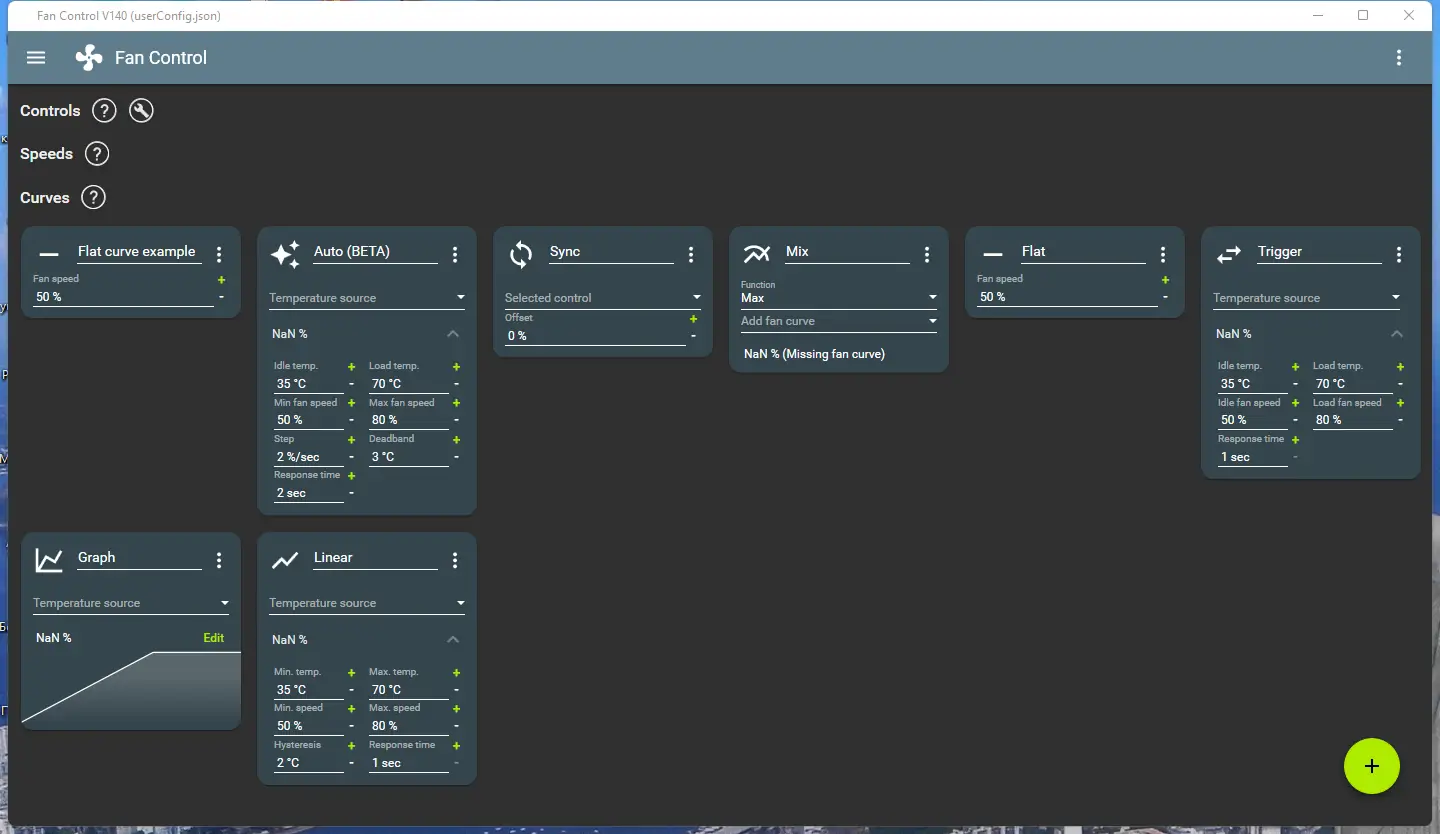Open the three-dot menu on Graph card
The width and height of the screenshot is (1440, 834).
point(219,561)
